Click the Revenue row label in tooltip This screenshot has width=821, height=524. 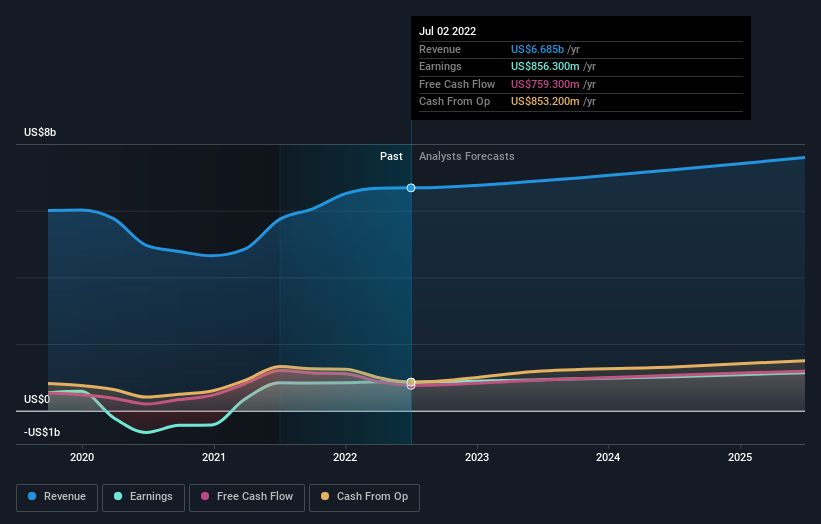pyautogui.click(x=440, y=49)
